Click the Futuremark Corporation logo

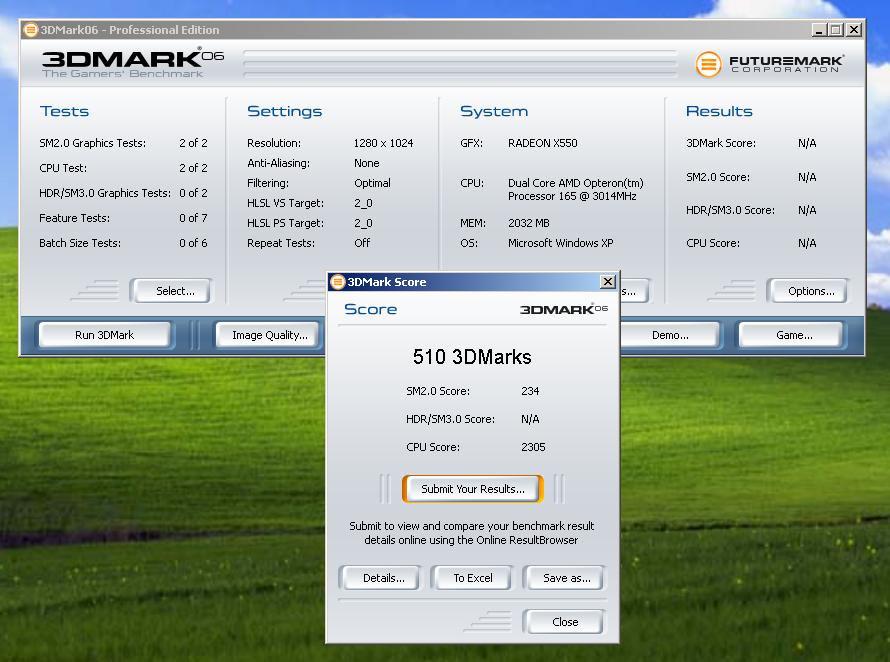(770, 64)
